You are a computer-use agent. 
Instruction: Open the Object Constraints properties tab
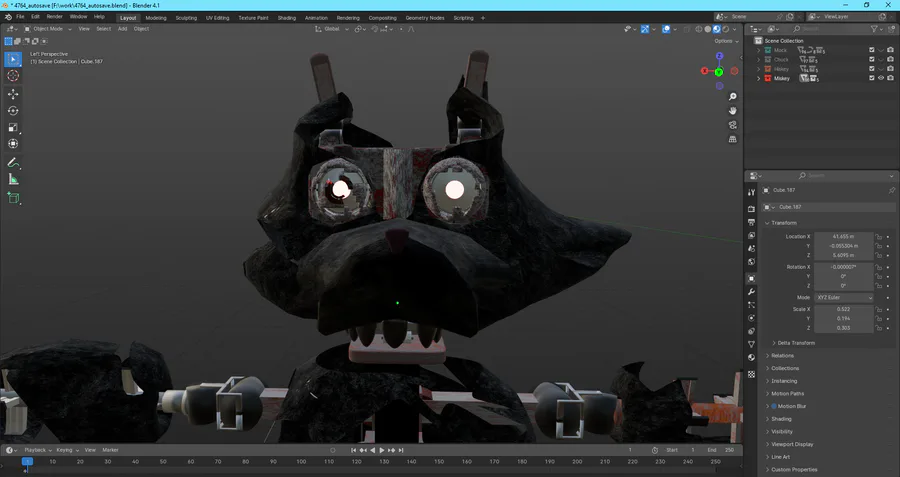pos(751,331)
